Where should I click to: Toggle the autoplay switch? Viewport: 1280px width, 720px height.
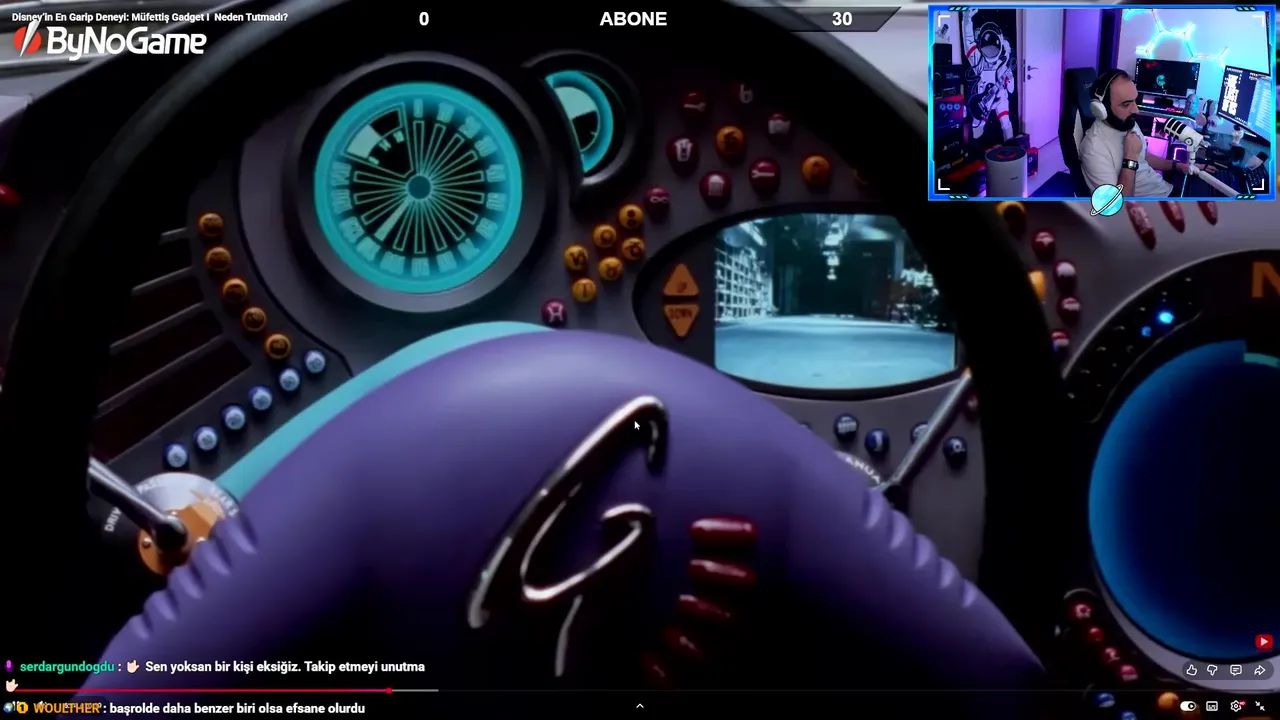pos(1188,707)
